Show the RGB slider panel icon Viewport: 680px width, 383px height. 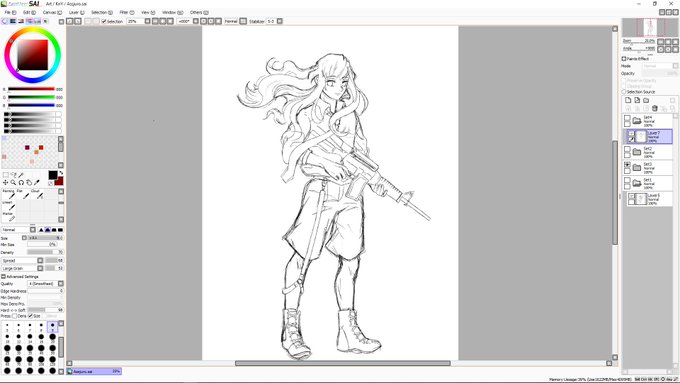tap(13, 21)
